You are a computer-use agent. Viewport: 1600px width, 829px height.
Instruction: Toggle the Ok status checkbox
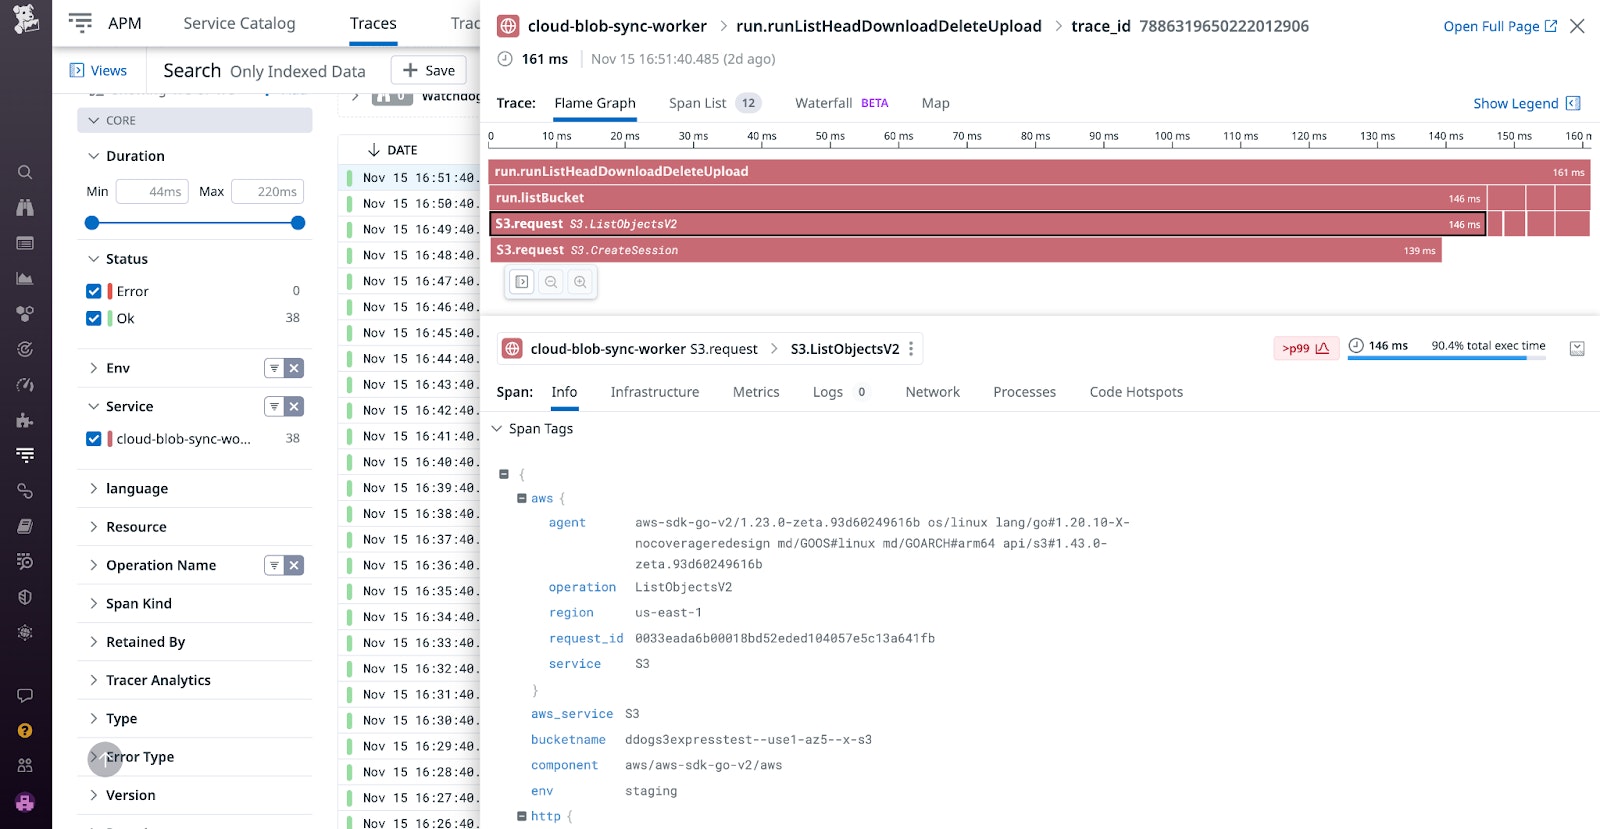click(x=94, y=318)
